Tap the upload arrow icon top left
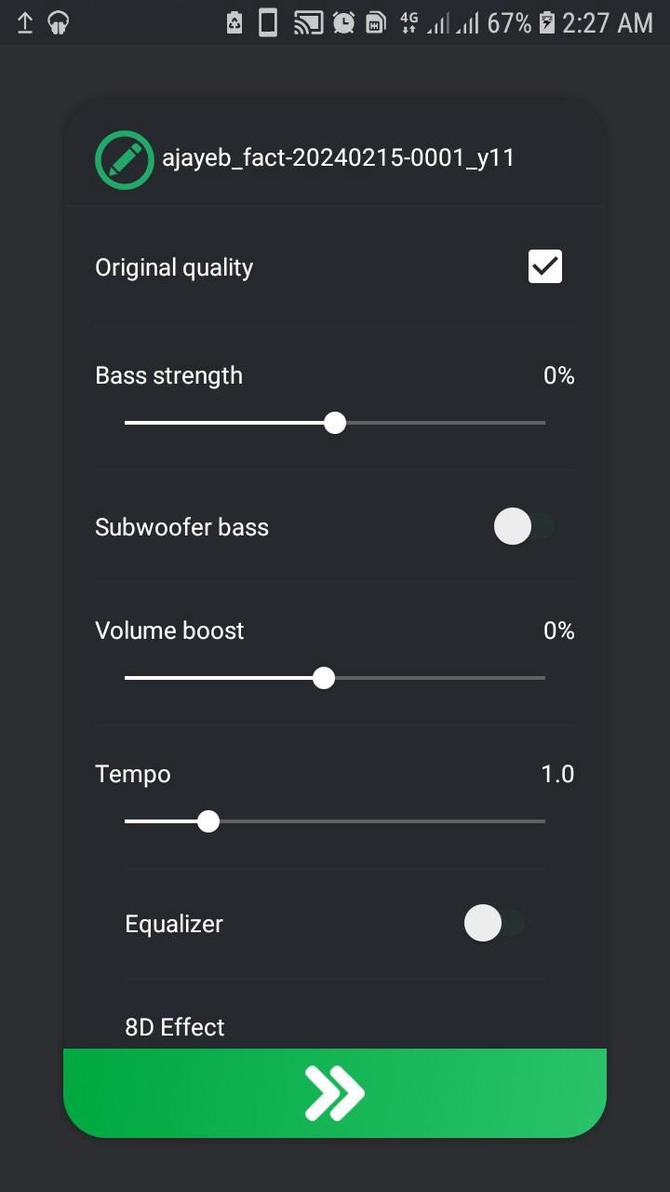This screenshot has height=1192, width=670. point(25,22)
